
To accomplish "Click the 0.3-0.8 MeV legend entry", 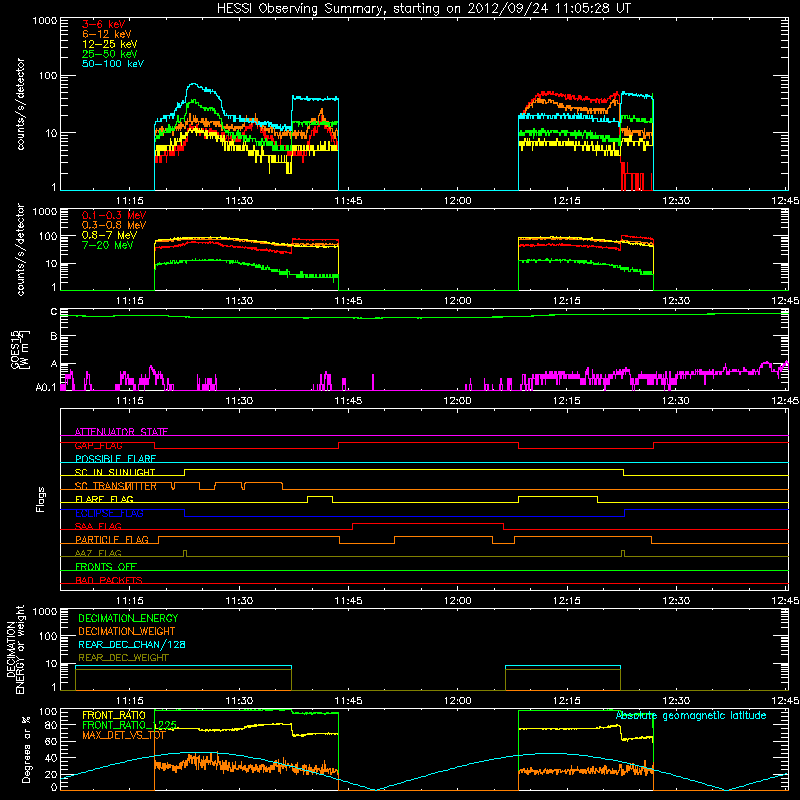I will [114, 225].
